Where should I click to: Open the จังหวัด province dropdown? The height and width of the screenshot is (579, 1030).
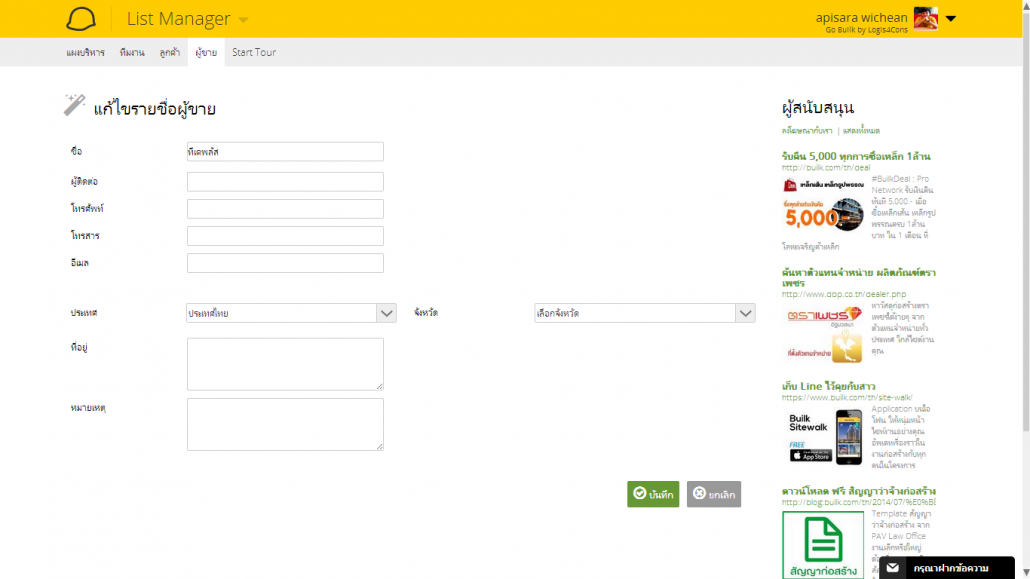[644, 313]
